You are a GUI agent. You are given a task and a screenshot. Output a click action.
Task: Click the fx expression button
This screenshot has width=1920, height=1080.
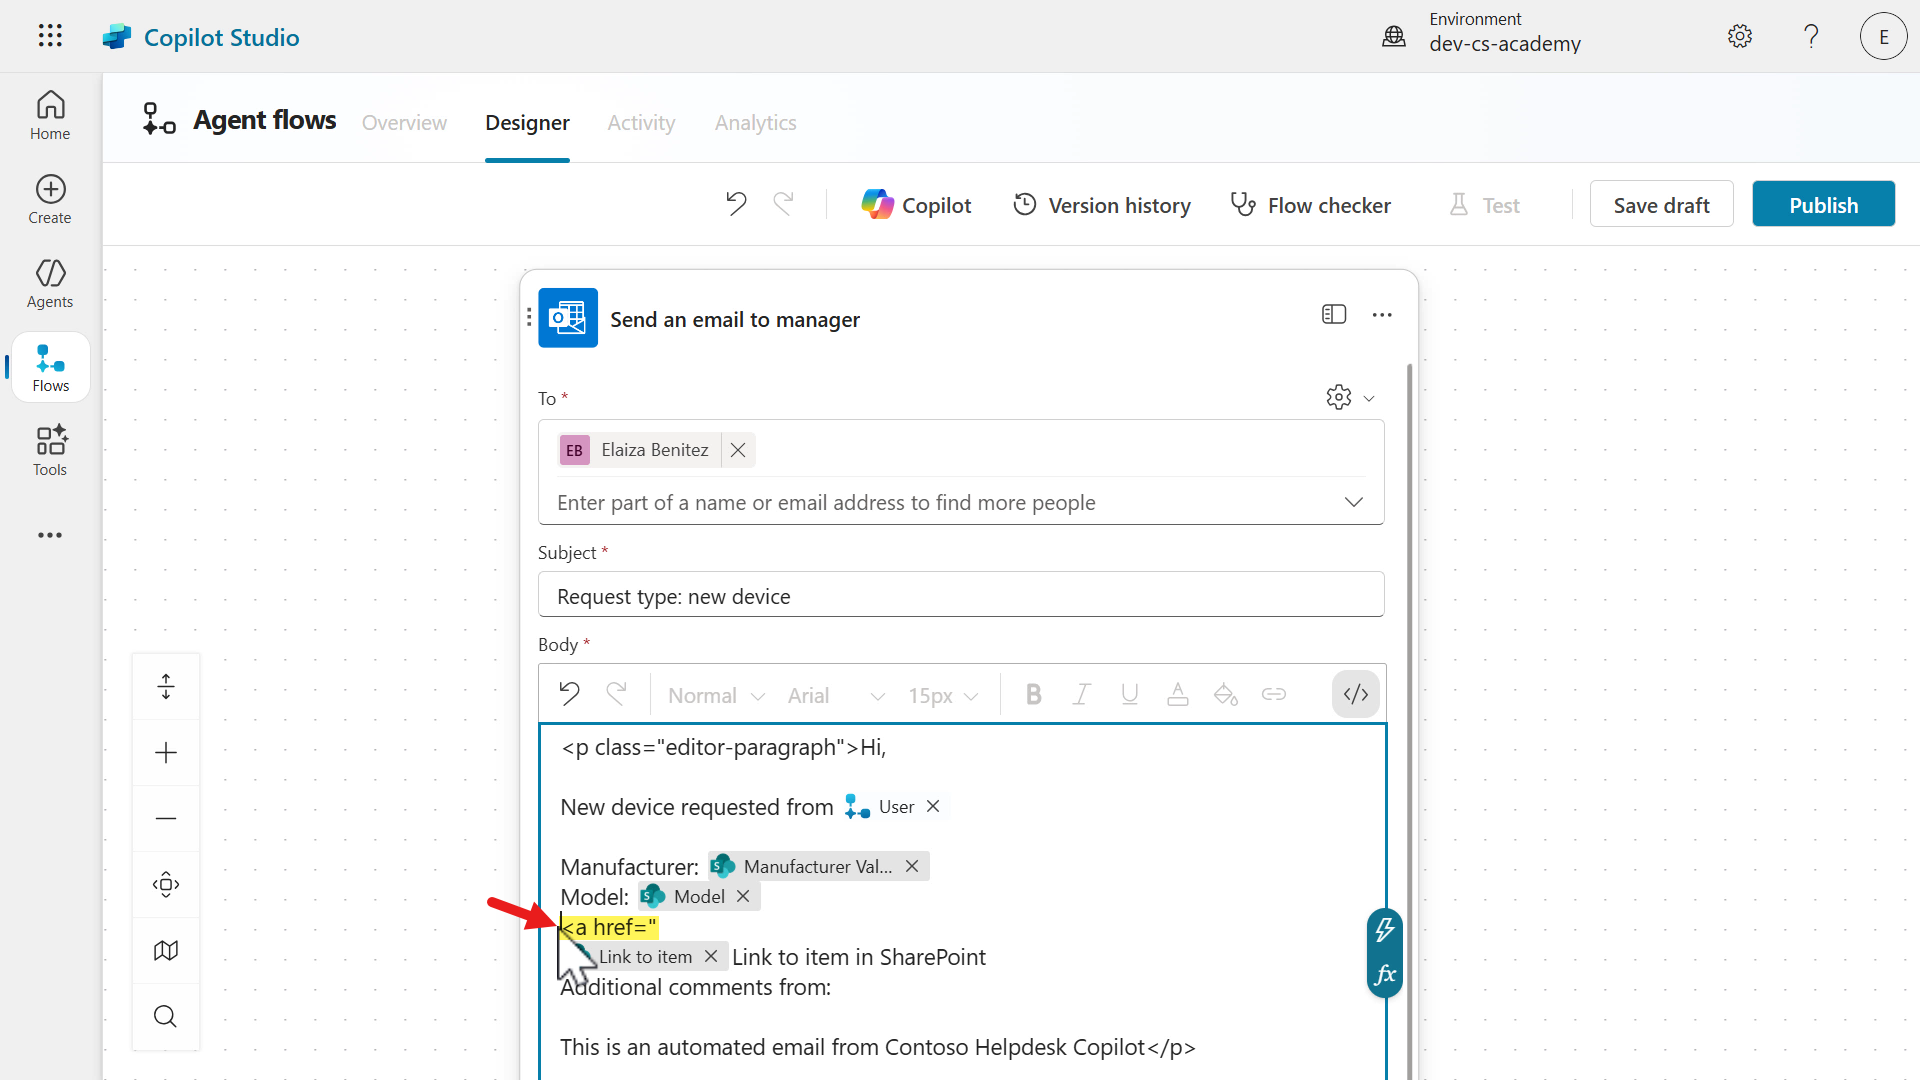(x=1385, y=974)
